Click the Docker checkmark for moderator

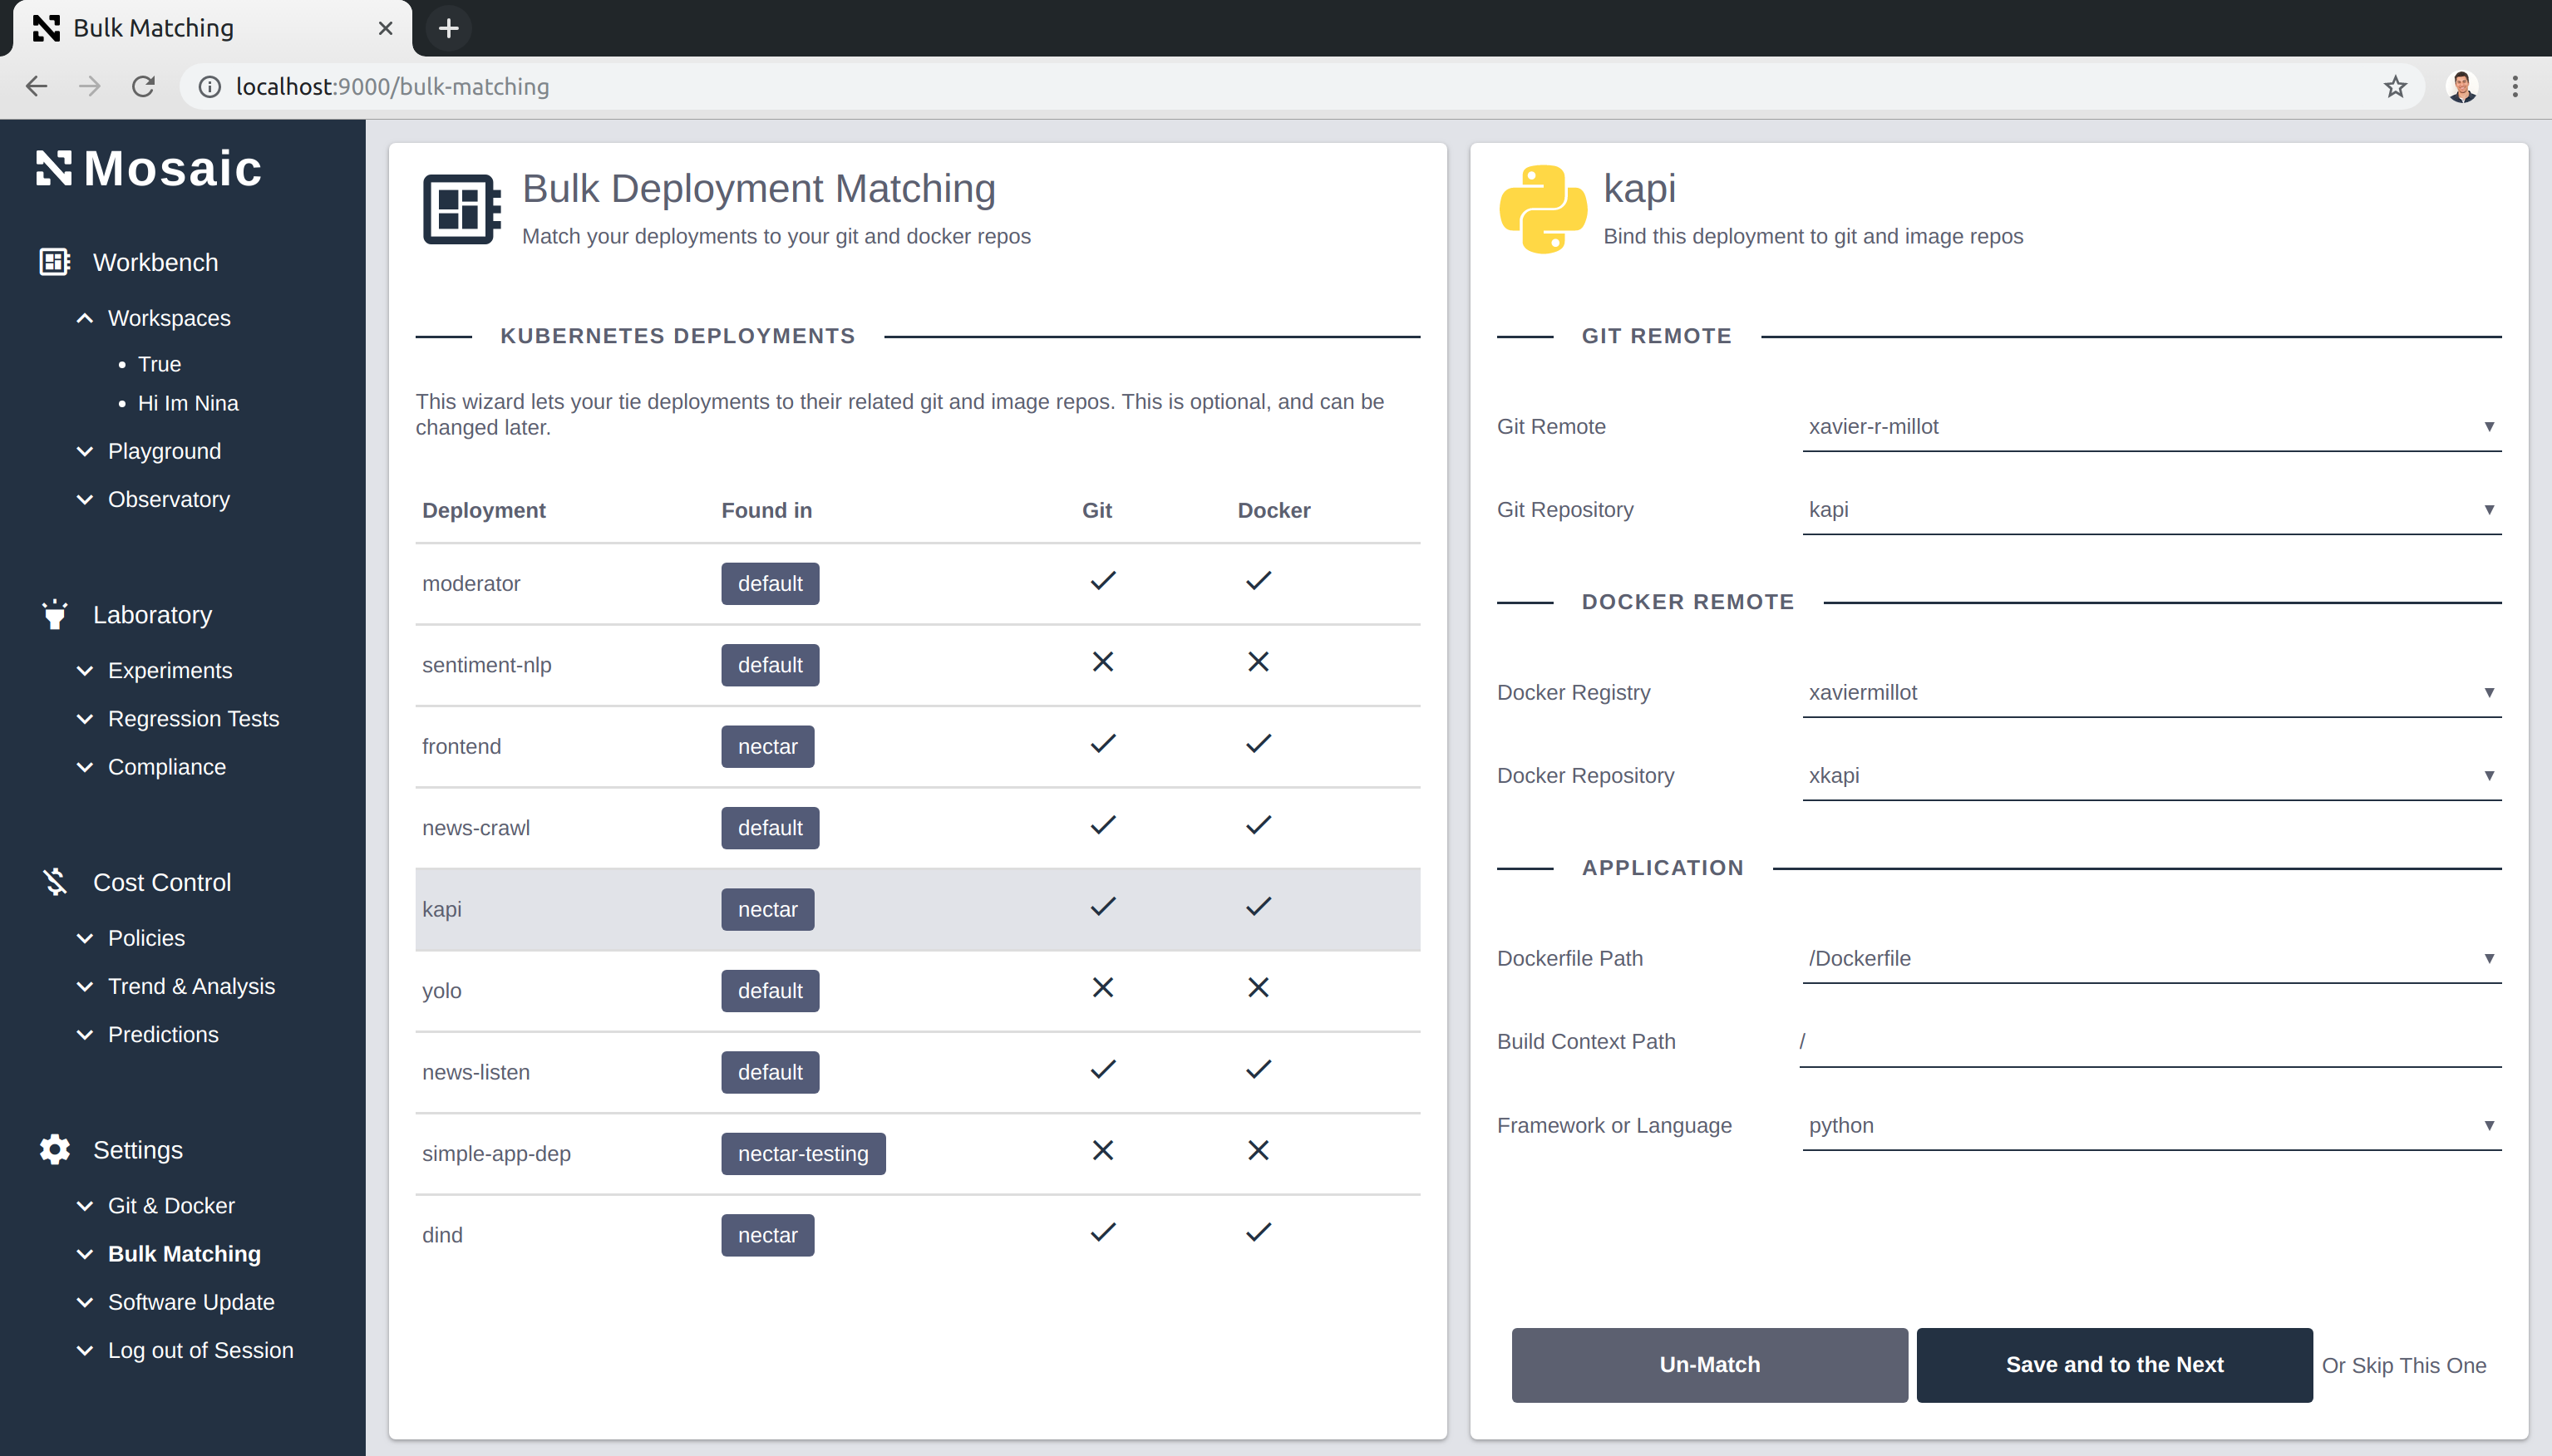click(1258, 581)
